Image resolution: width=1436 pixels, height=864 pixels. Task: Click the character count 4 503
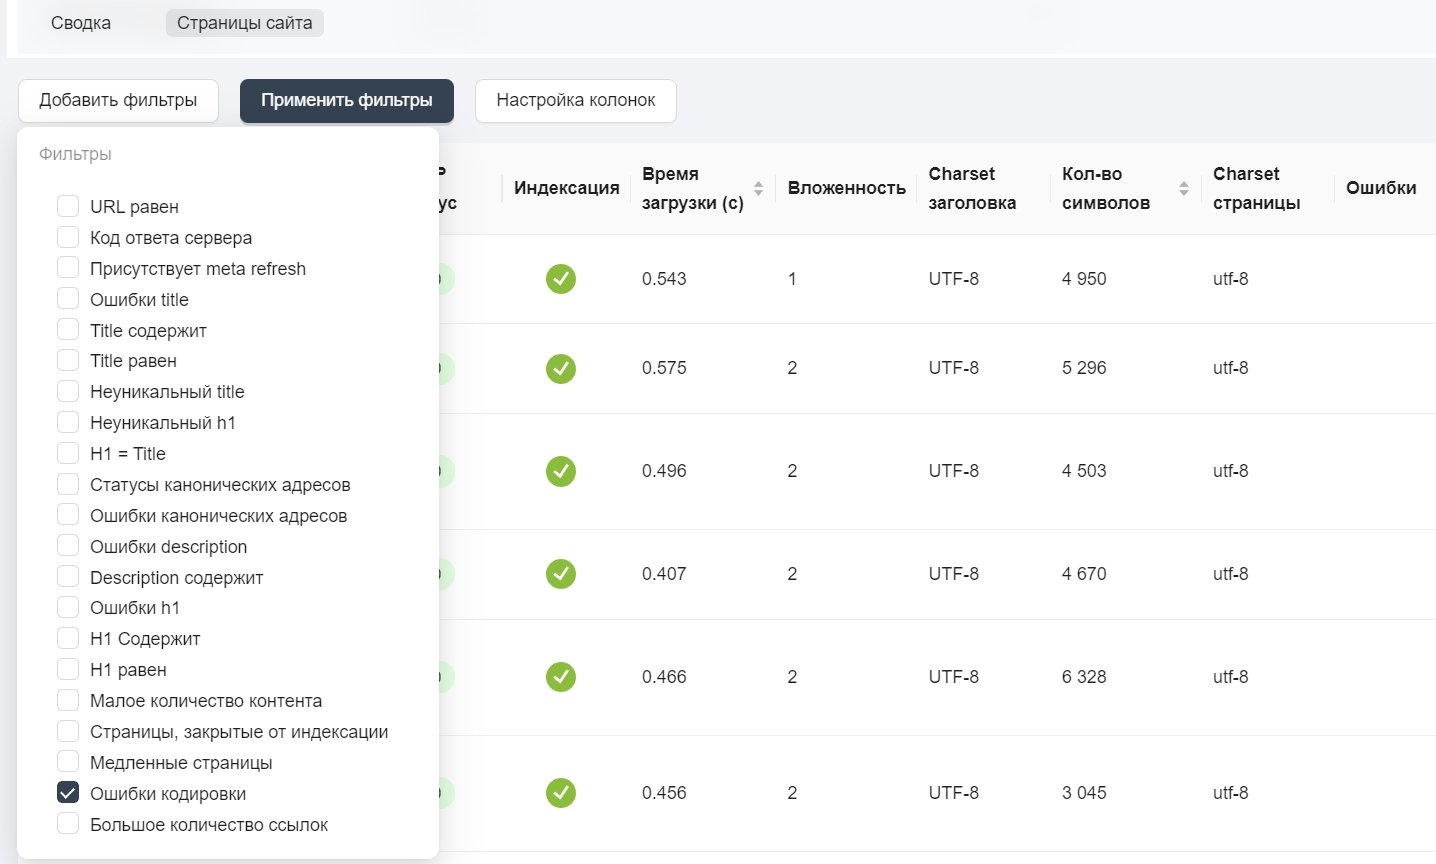pos(1084,471)
